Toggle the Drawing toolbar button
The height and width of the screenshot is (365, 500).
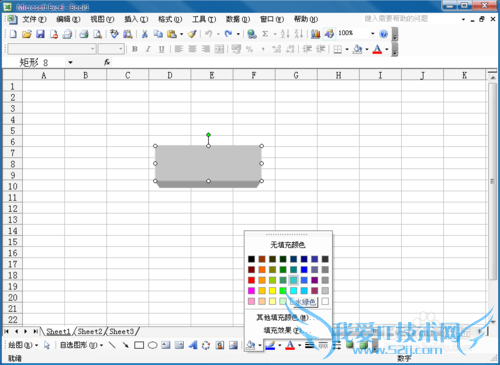(x=329, y=34)
